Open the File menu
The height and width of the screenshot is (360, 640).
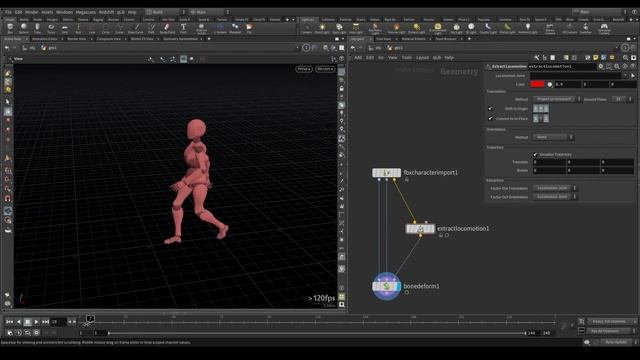coord(8,12)
